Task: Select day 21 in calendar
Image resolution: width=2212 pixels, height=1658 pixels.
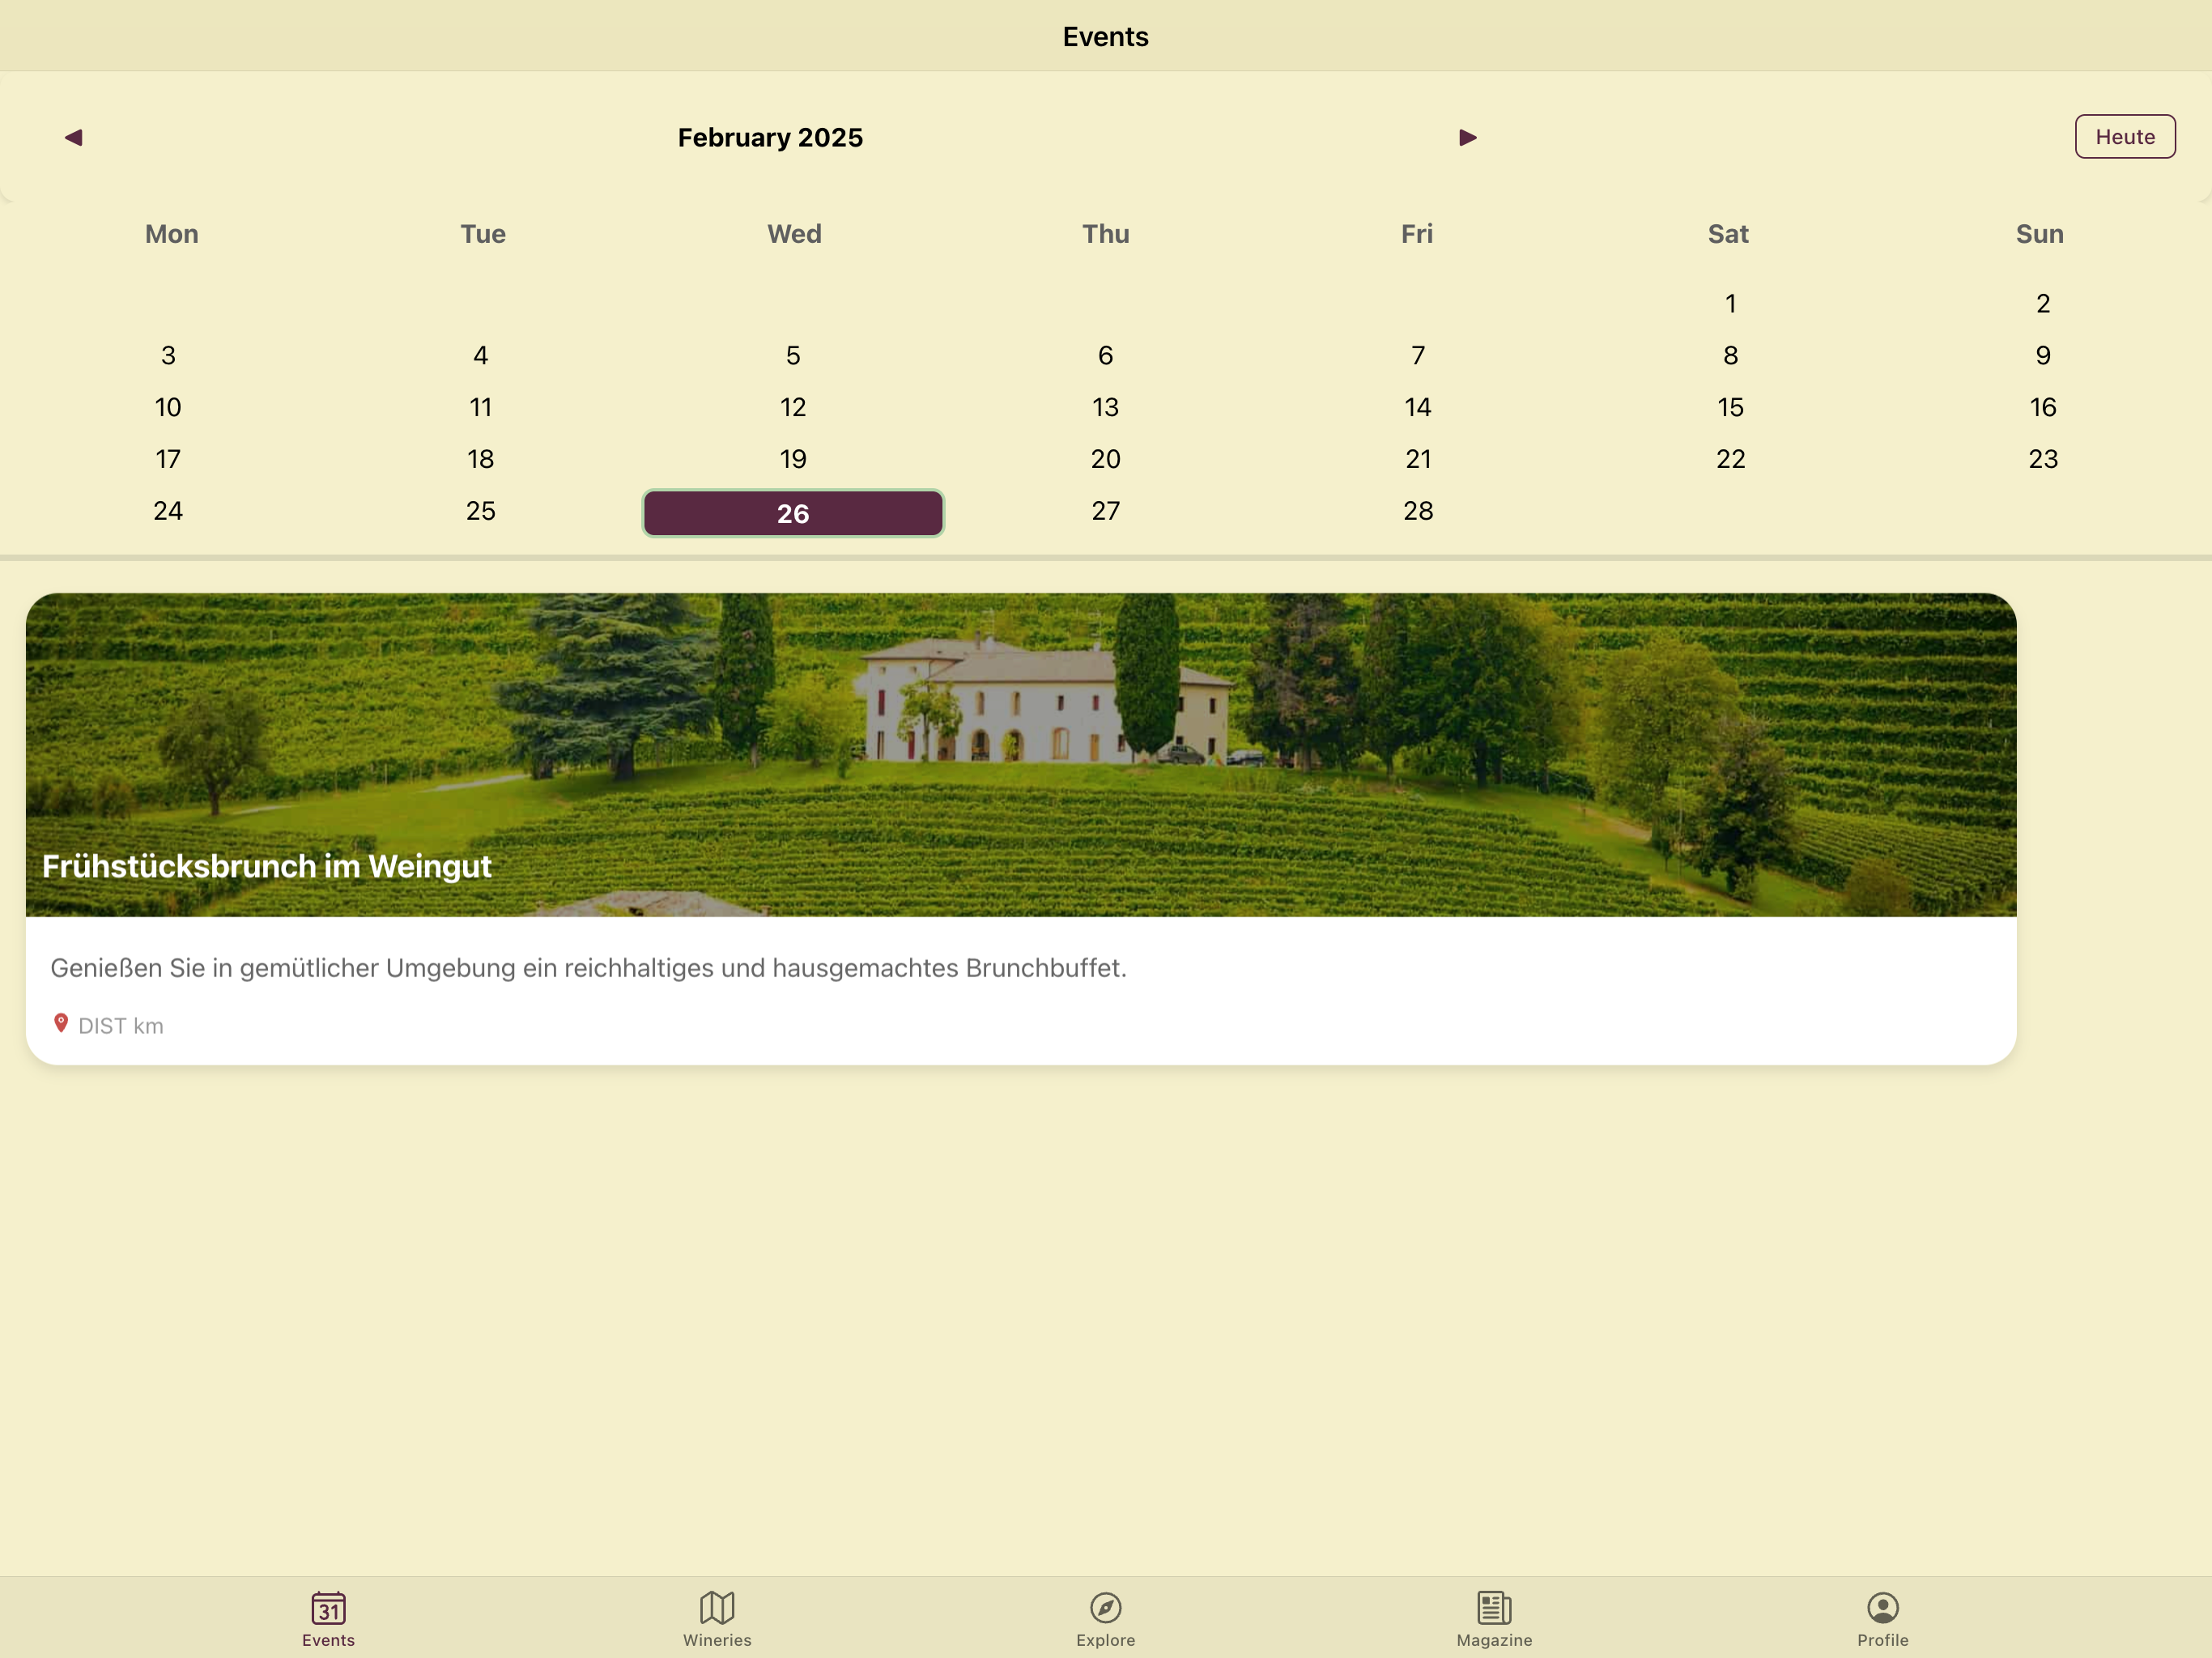Action: click(x=1418, y=459)
